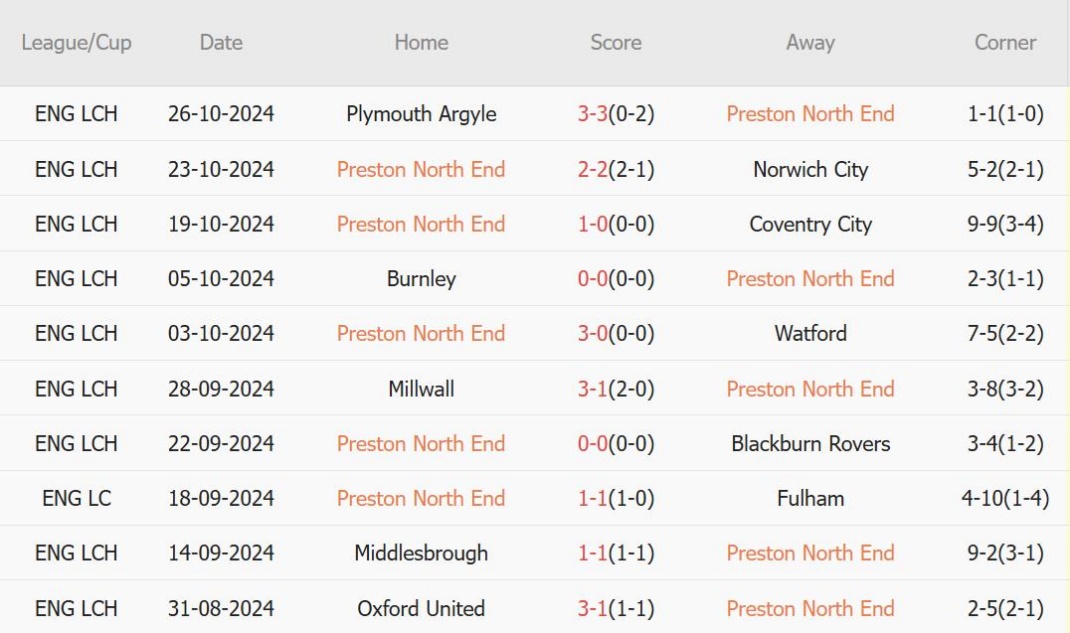Open the Burnley team link
Screen dimensions: 1070x633
click(421, 279)
